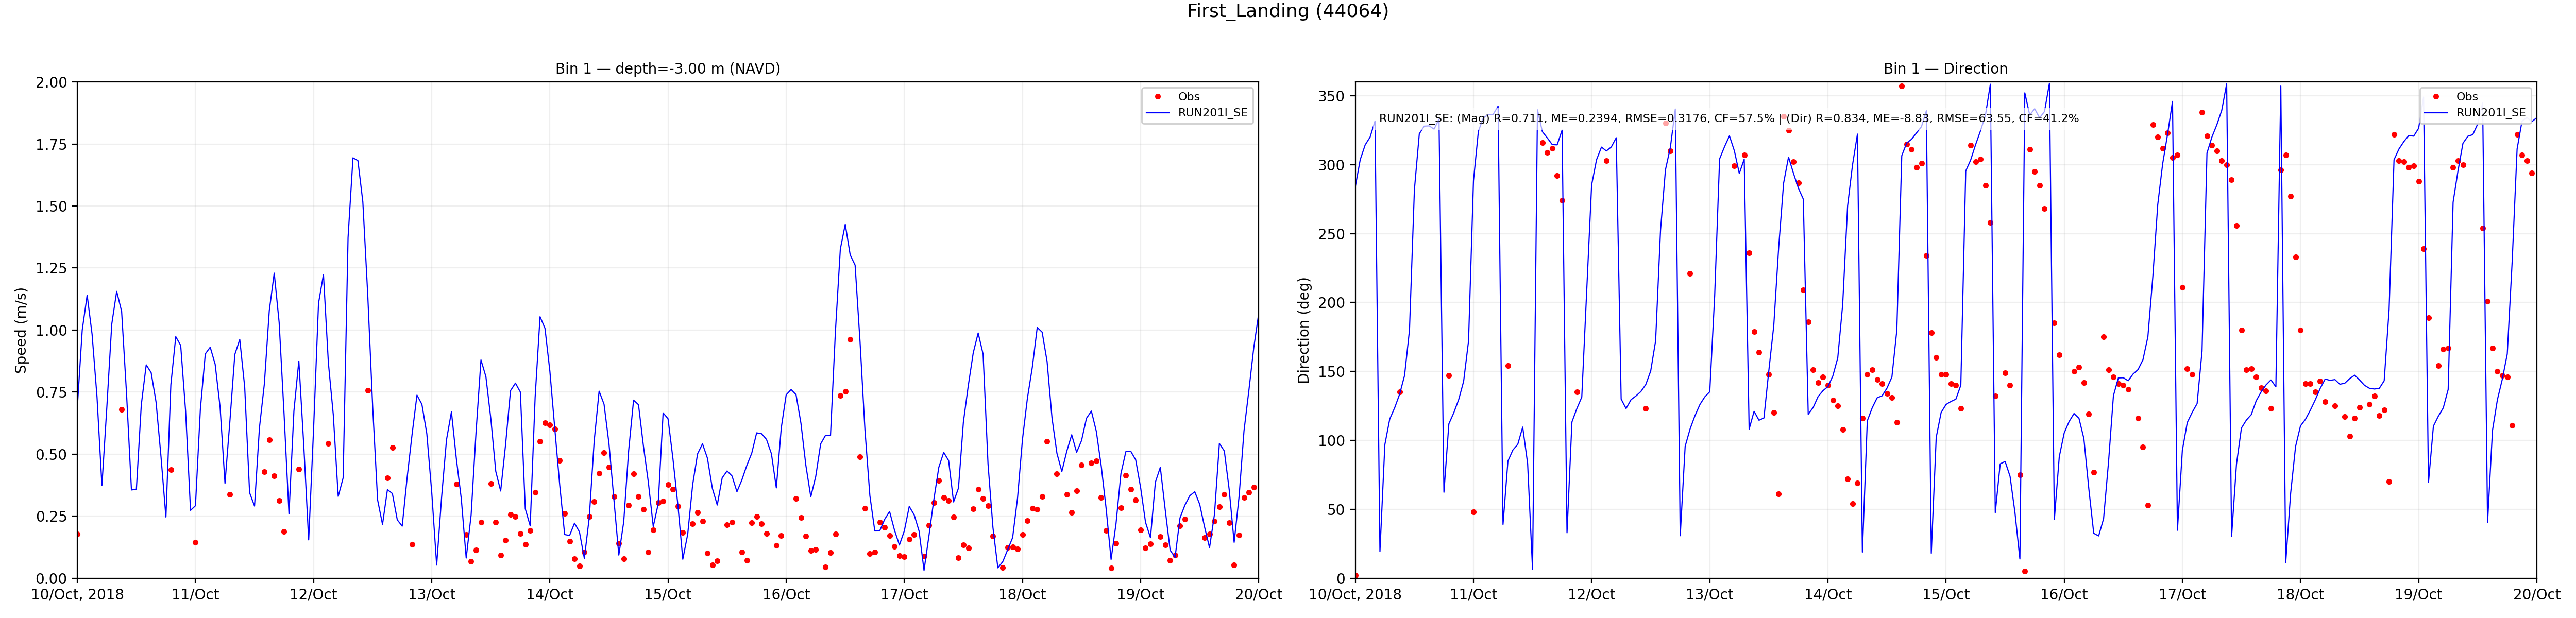Click the red Obs marker in speed legend

coord(1158,97)
